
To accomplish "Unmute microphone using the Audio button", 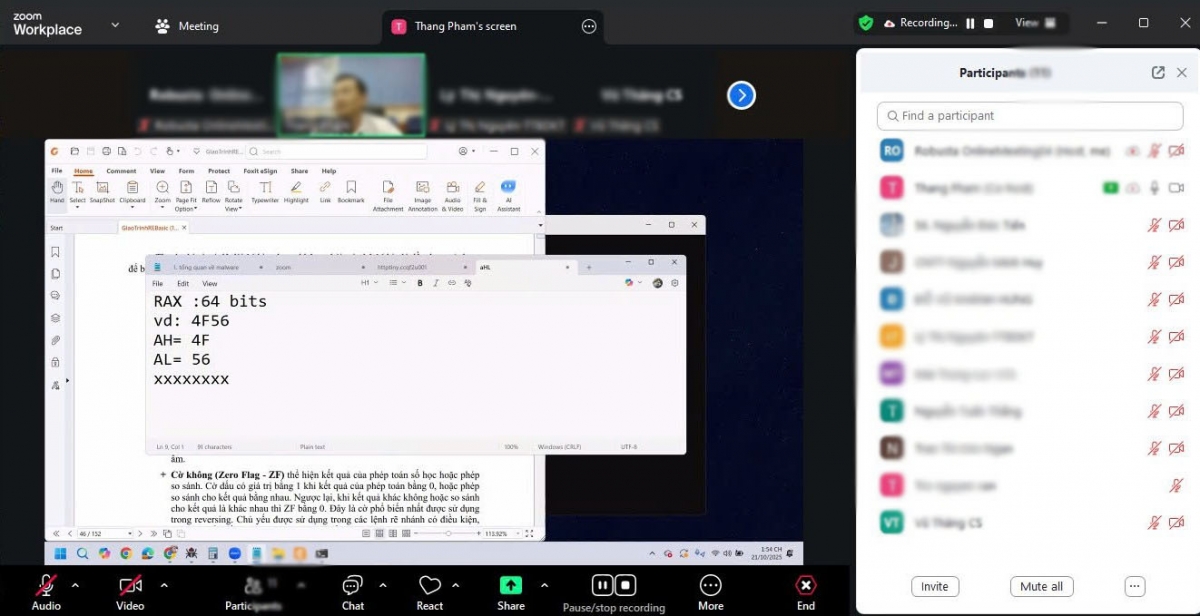I will (46, 591).
